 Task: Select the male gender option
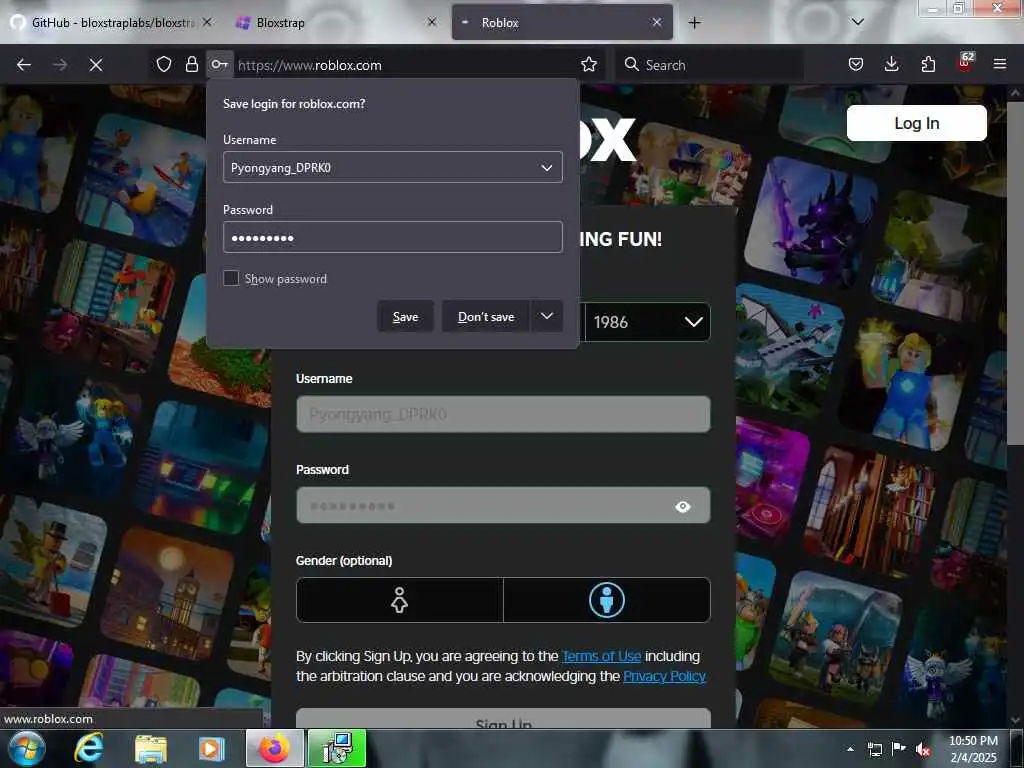pyautogui.click(x=607, y=600)
